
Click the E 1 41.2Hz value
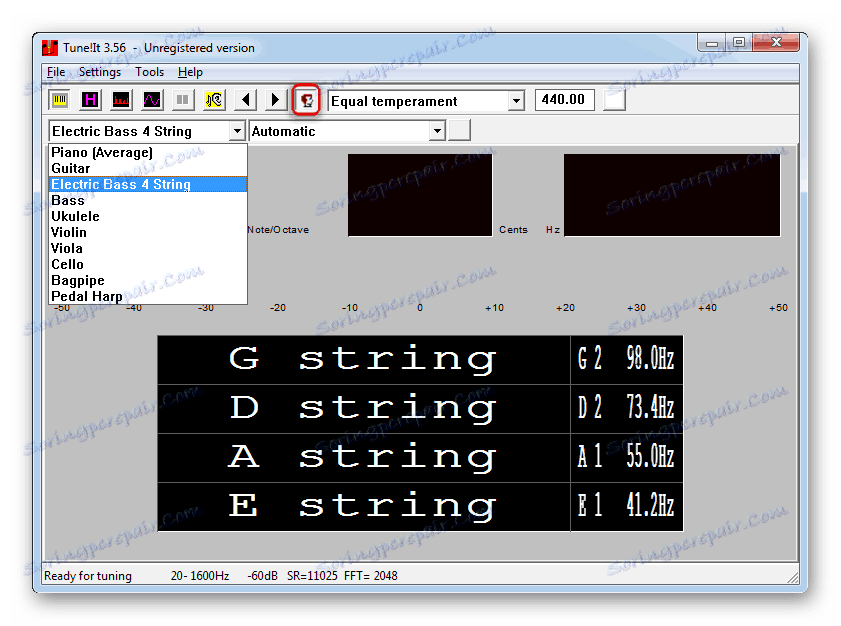626,507
